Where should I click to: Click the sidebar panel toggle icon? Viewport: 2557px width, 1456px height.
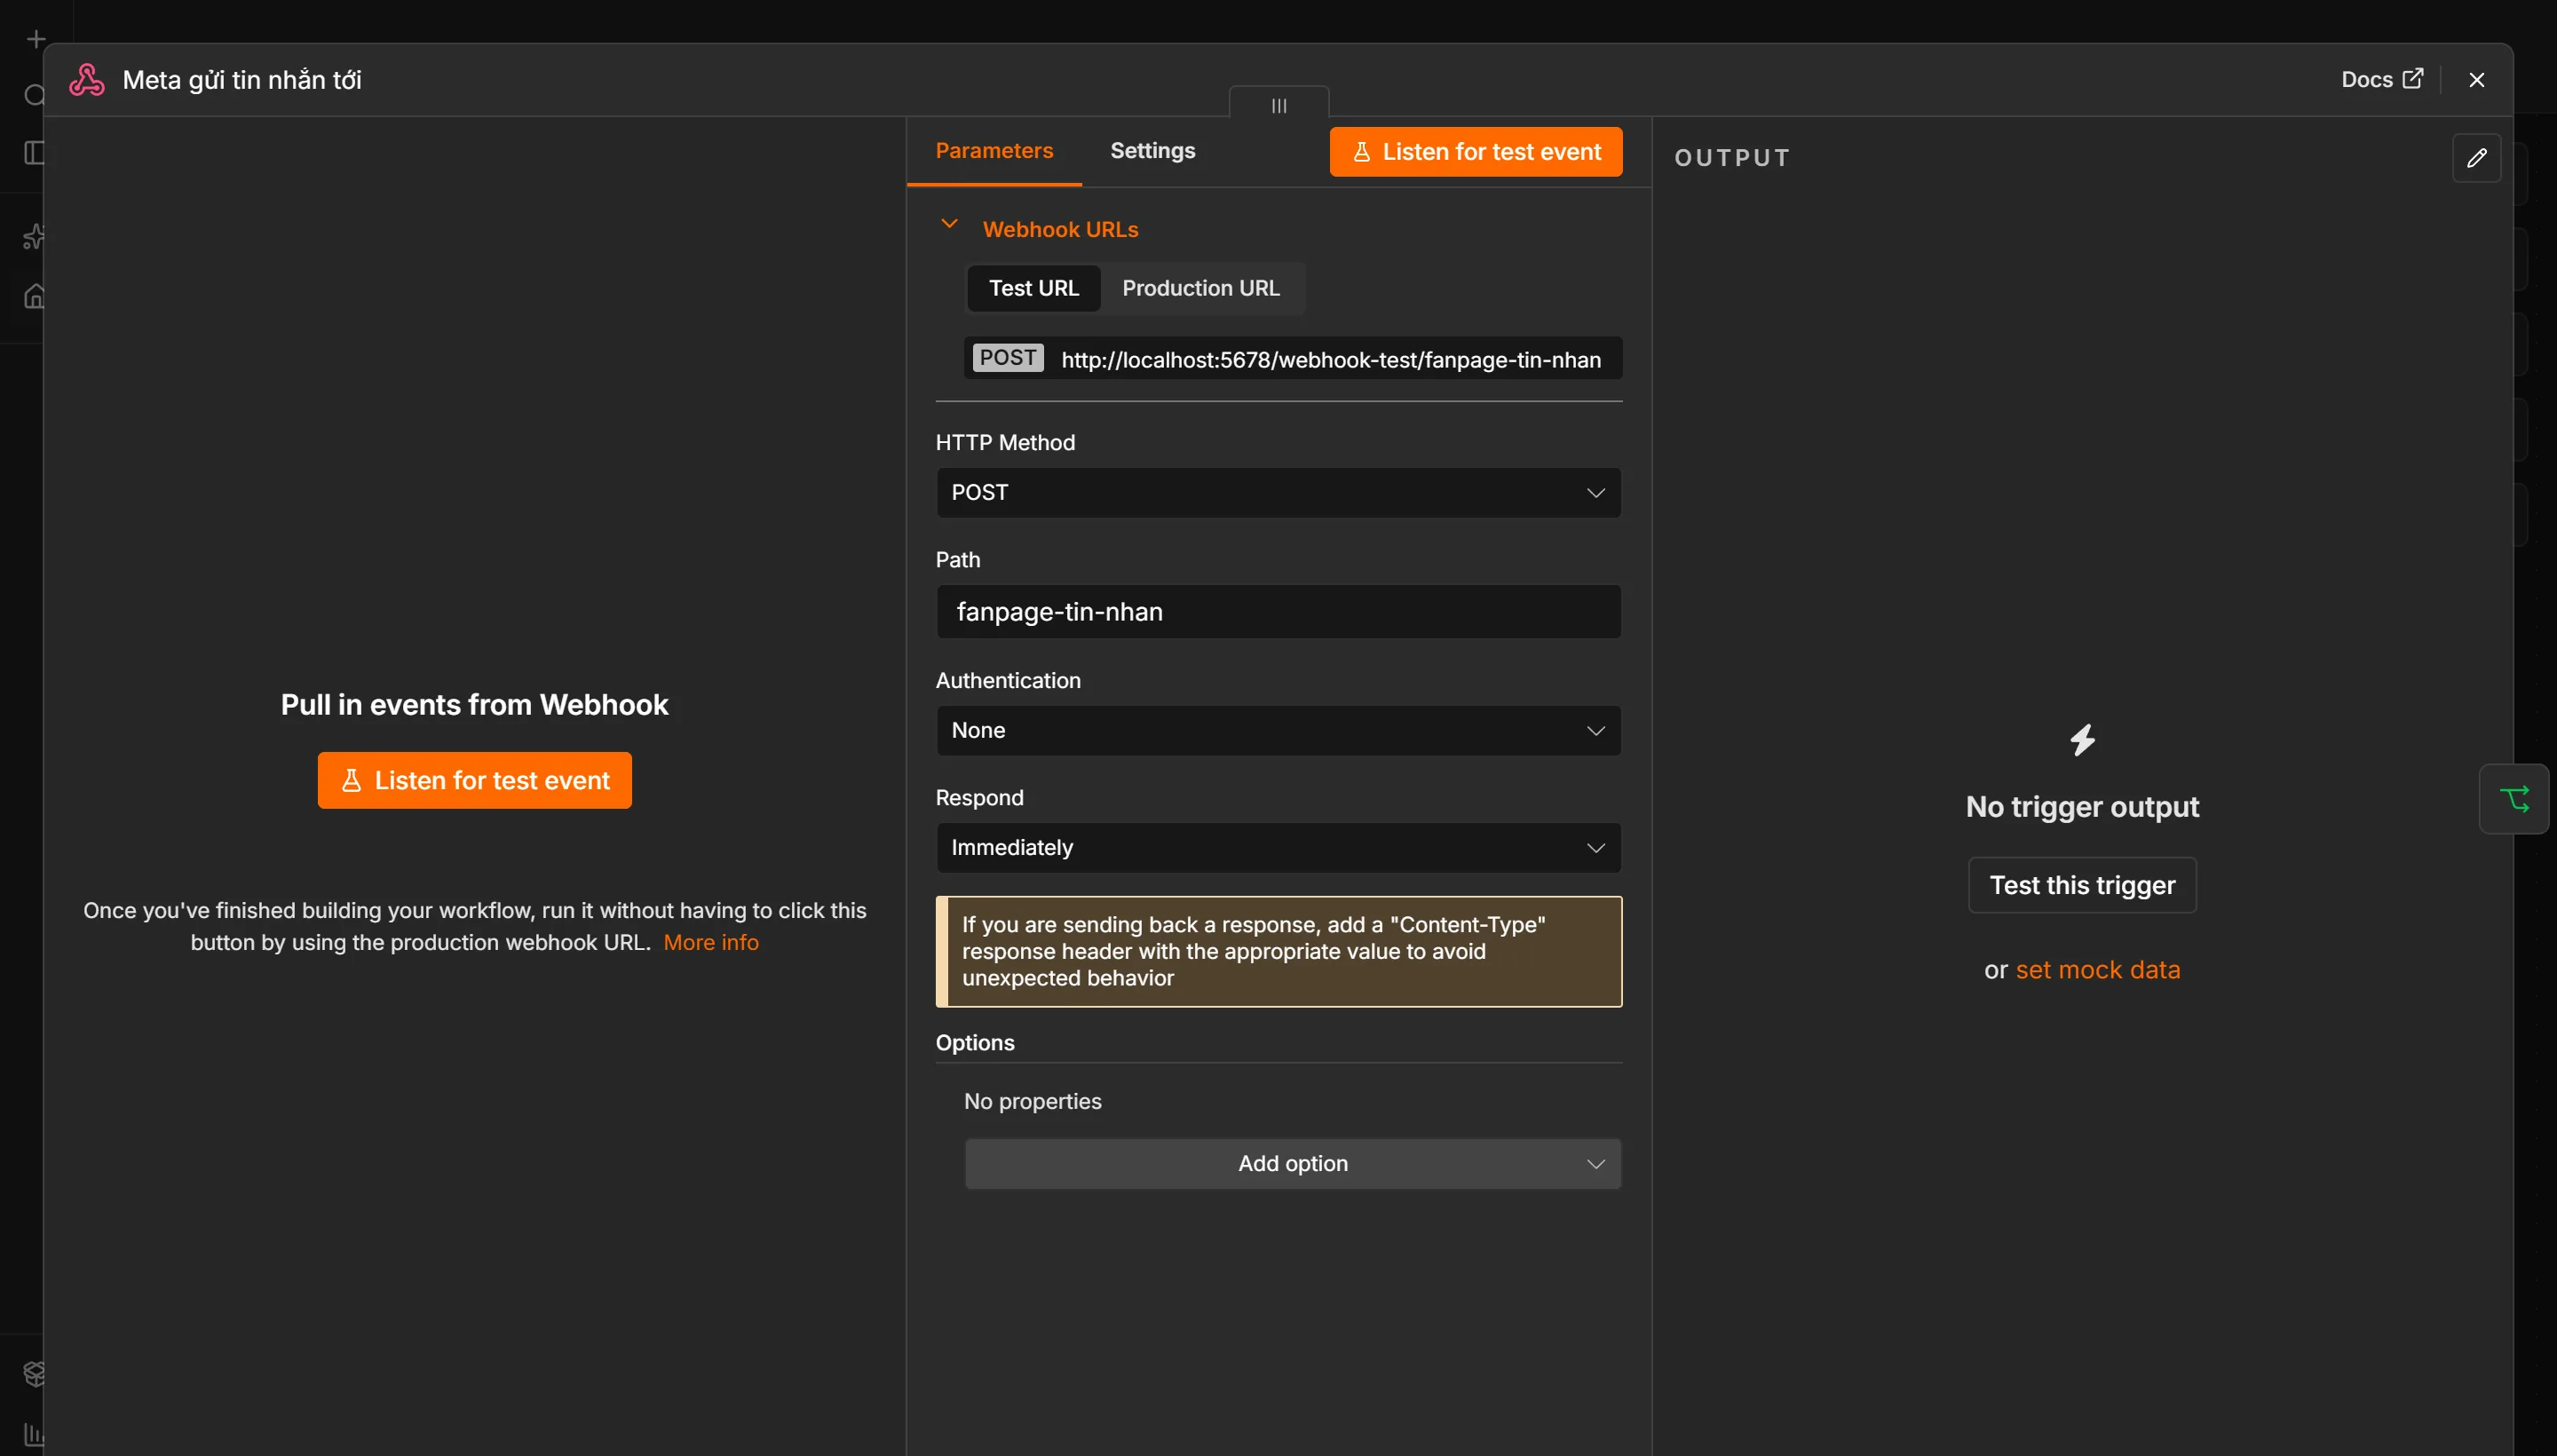point(34,153)
